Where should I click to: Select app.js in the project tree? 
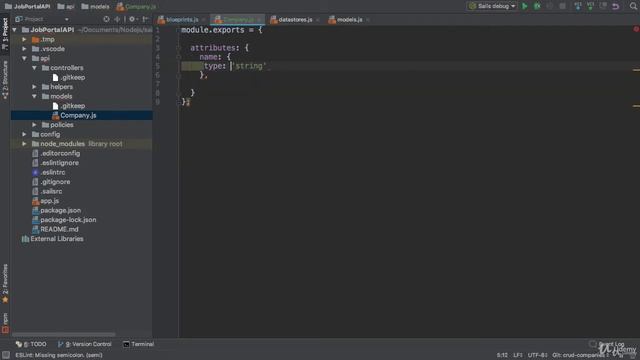[x=45, y=201]
